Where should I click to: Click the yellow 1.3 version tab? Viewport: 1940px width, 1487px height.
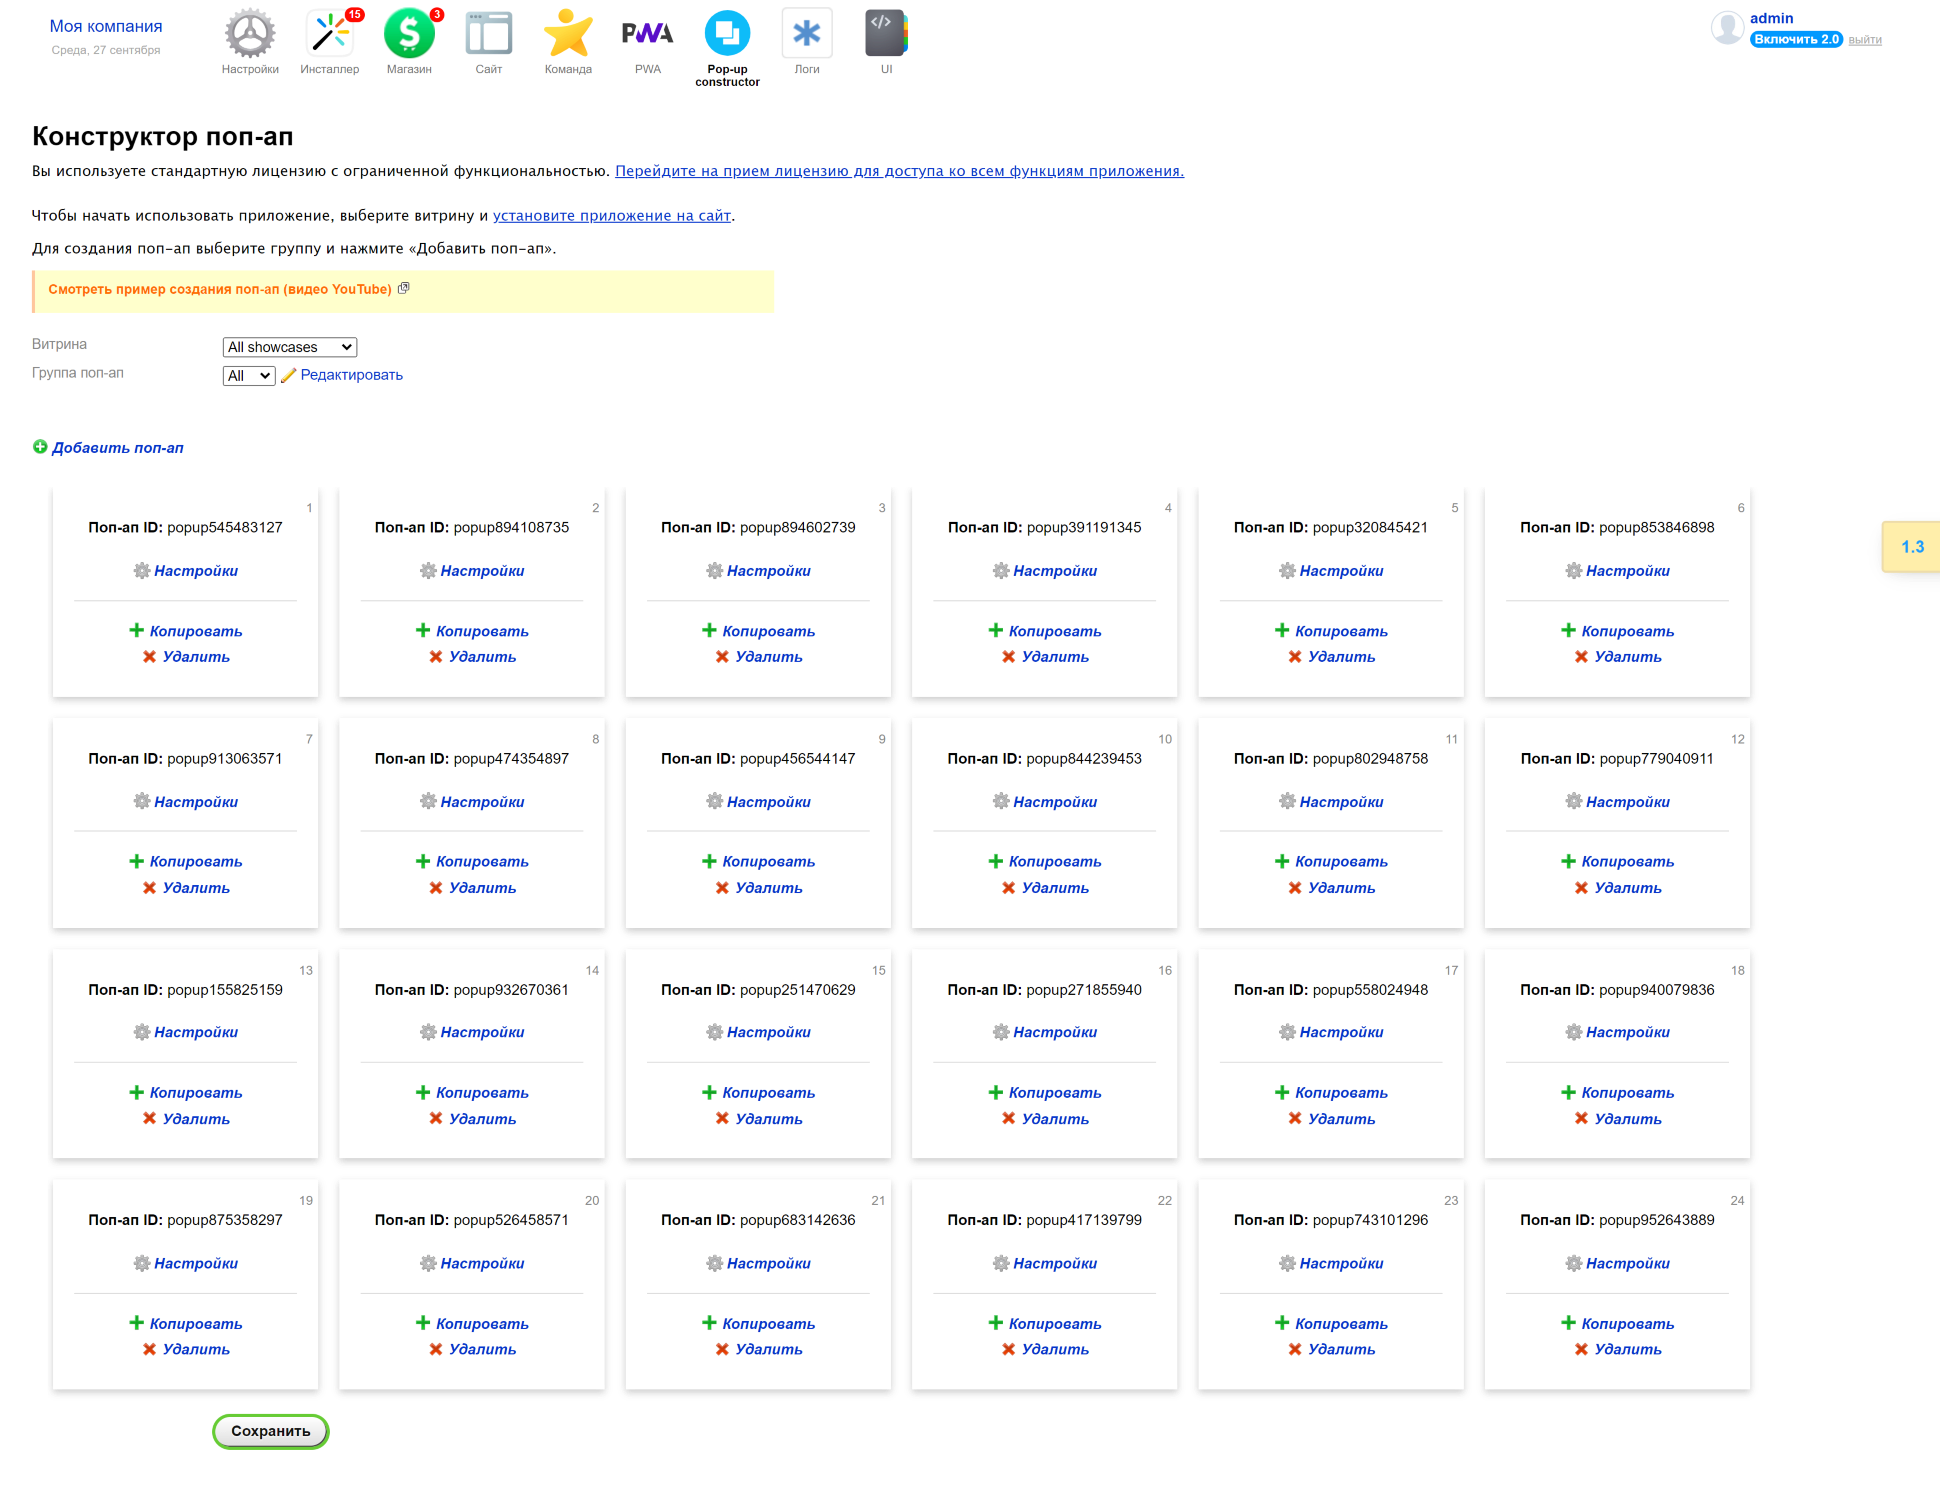coord(1911,547)
